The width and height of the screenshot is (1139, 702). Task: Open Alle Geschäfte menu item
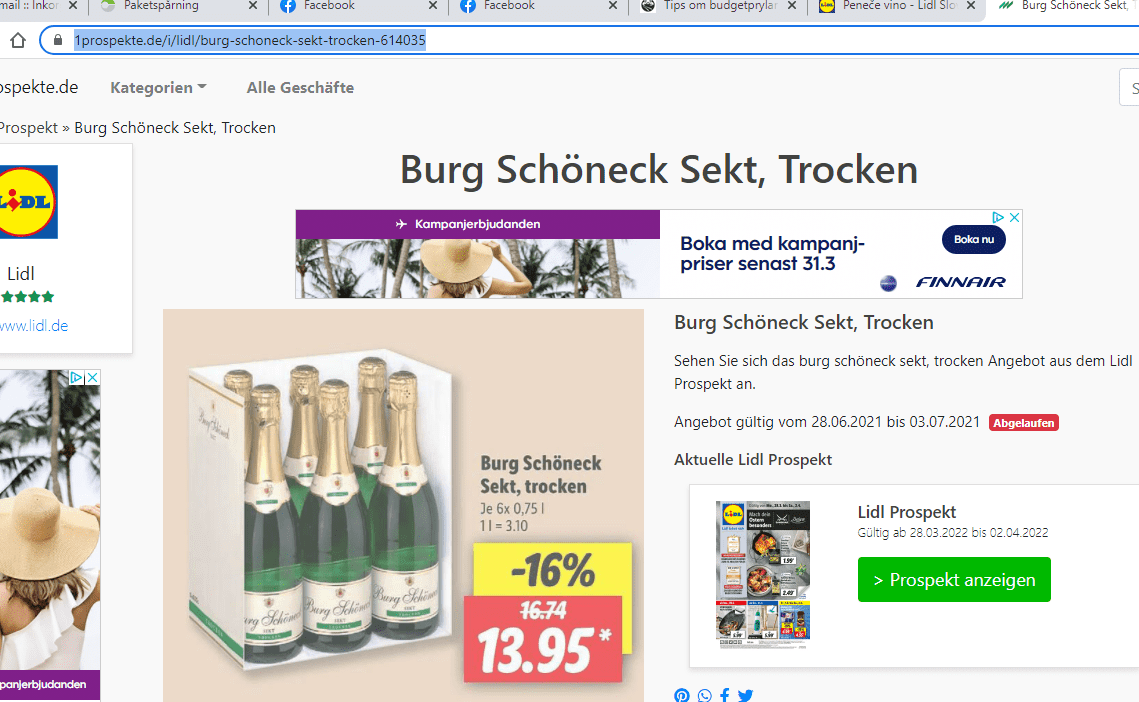[x=300, y=88]
